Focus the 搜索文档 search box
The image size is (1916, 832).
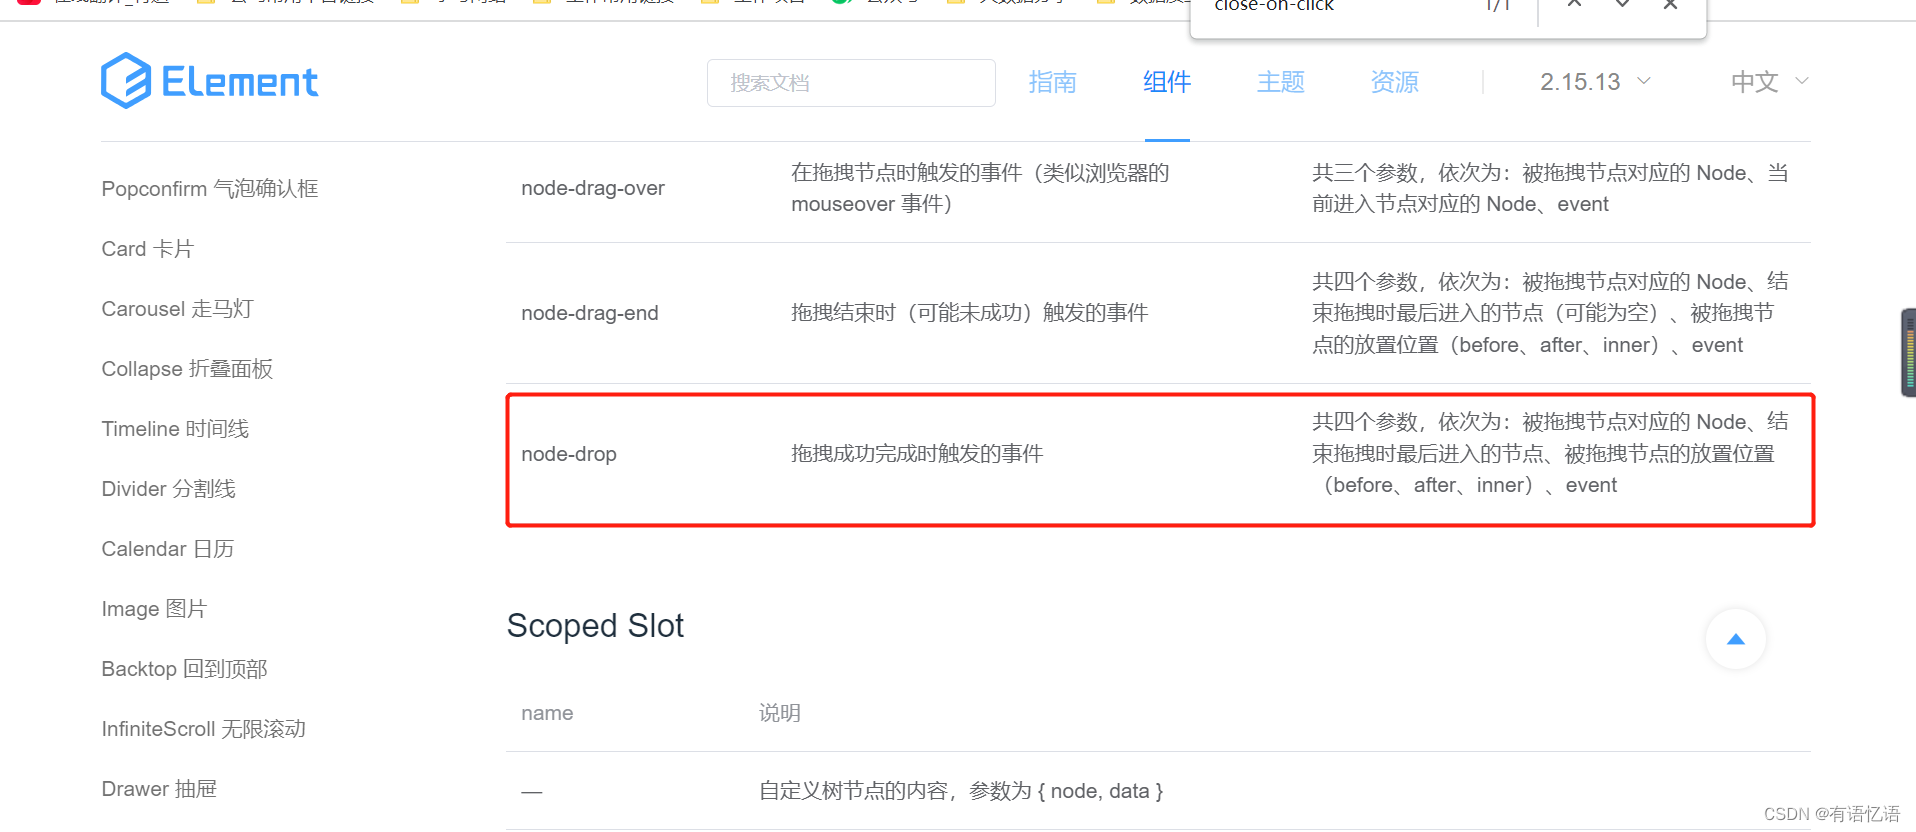tap(851, 83)
